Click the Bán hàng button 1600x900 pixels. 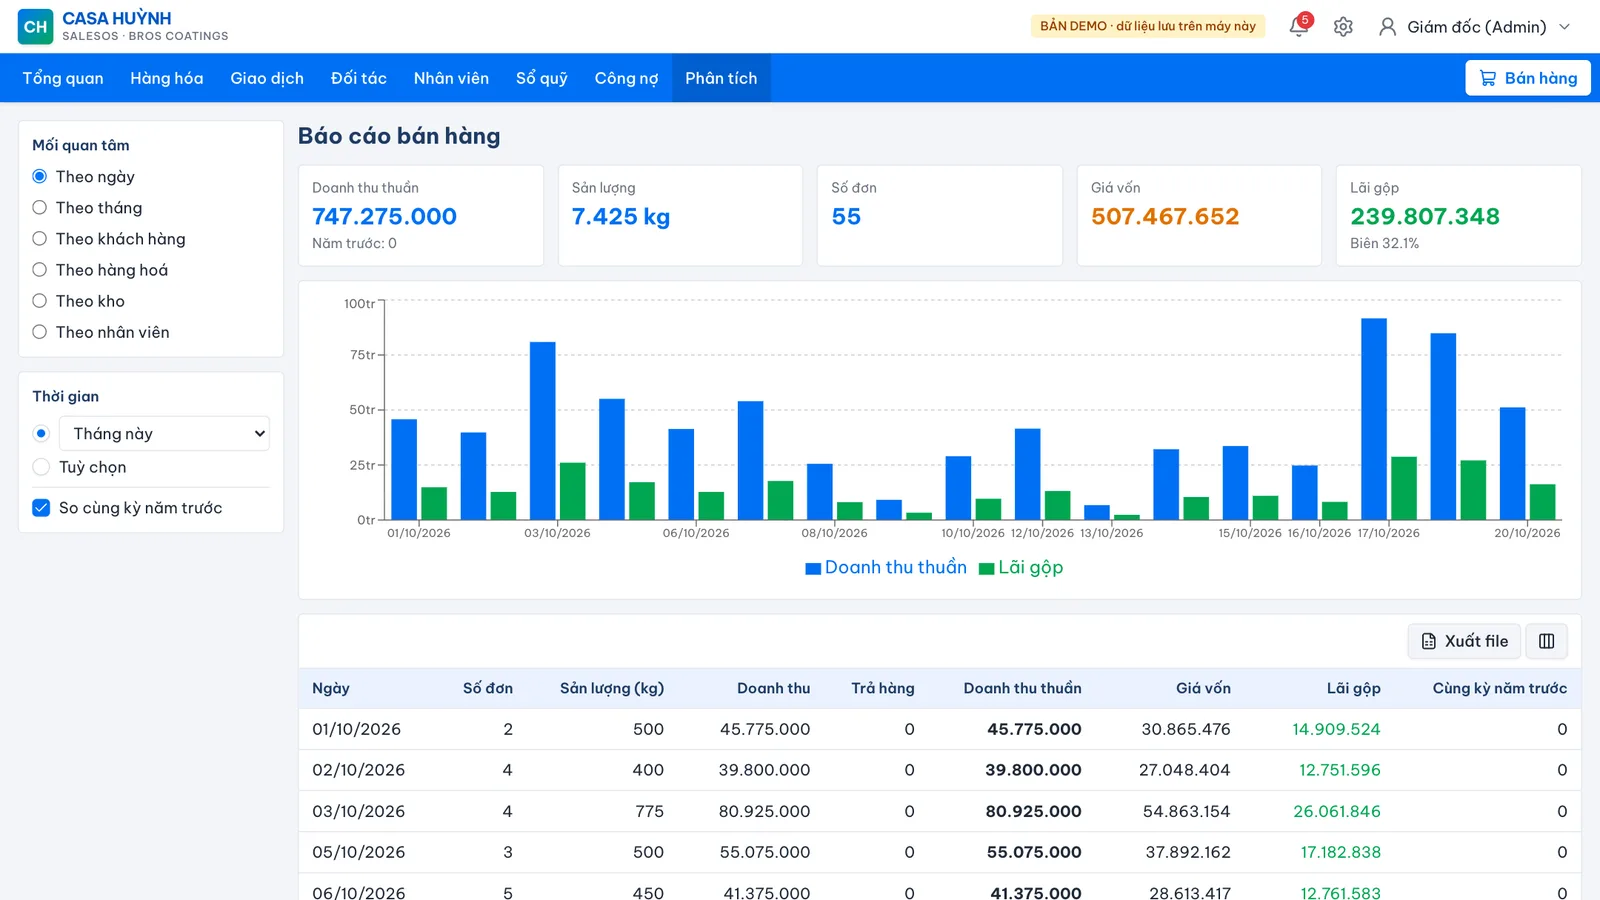(1527, 78)
